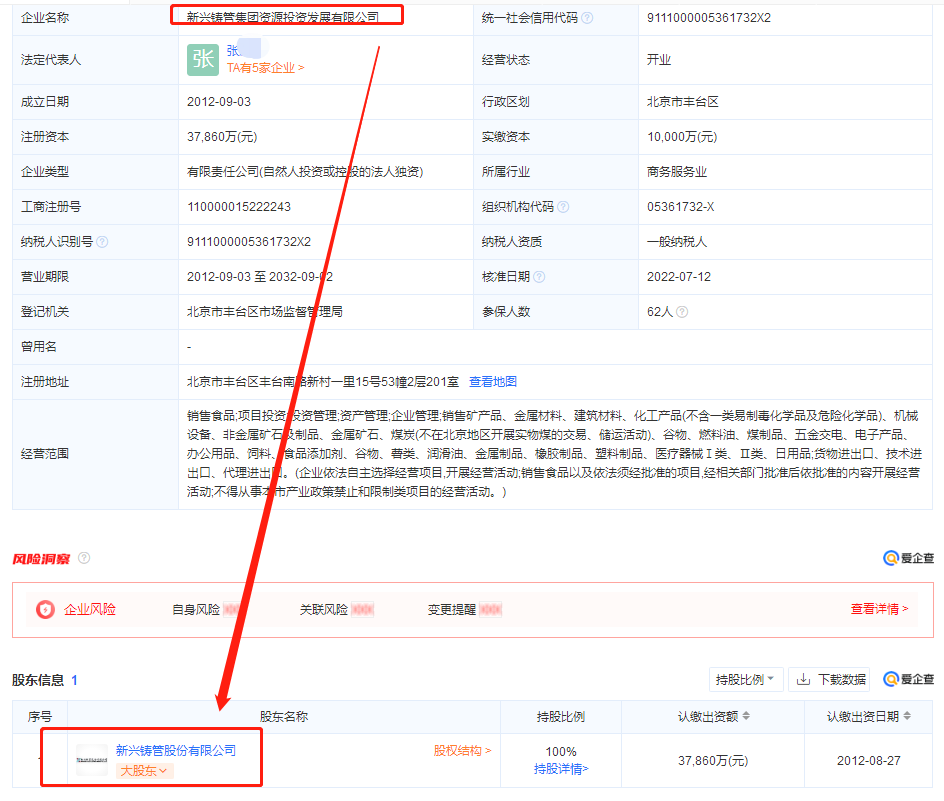
Task: Click the 持股比例 column header
Action: coord(561,717)
